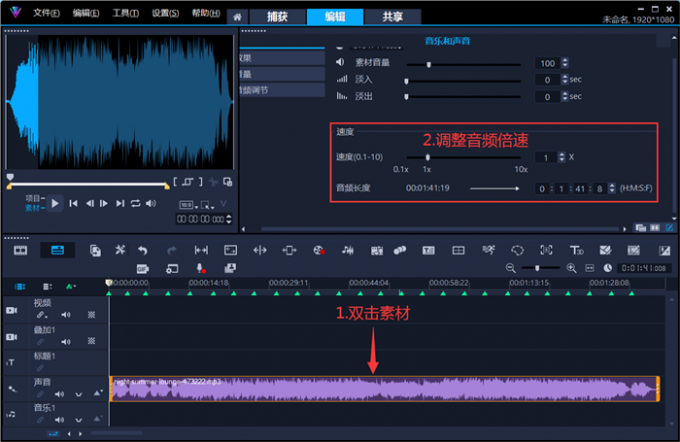Click the 速度 speed slider handle

click(428, 157)
